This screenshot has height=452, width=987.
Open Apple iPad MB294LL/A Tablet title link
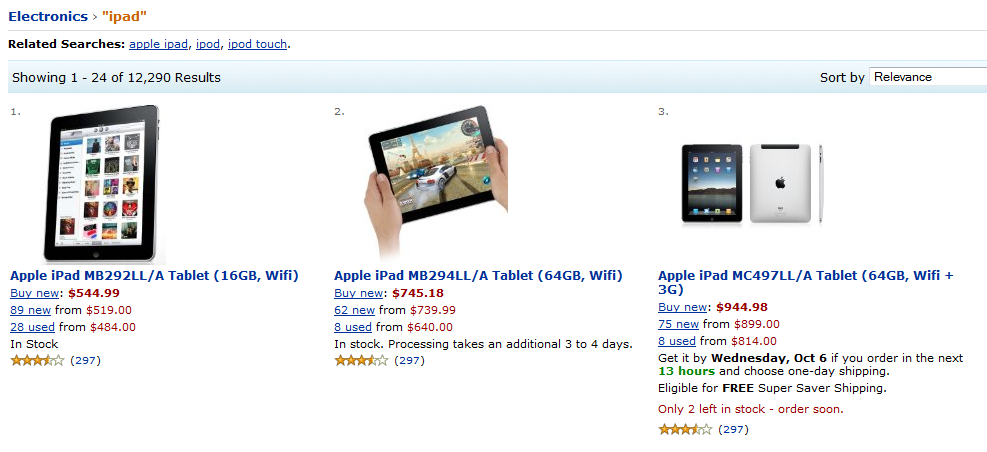point(478,276)
